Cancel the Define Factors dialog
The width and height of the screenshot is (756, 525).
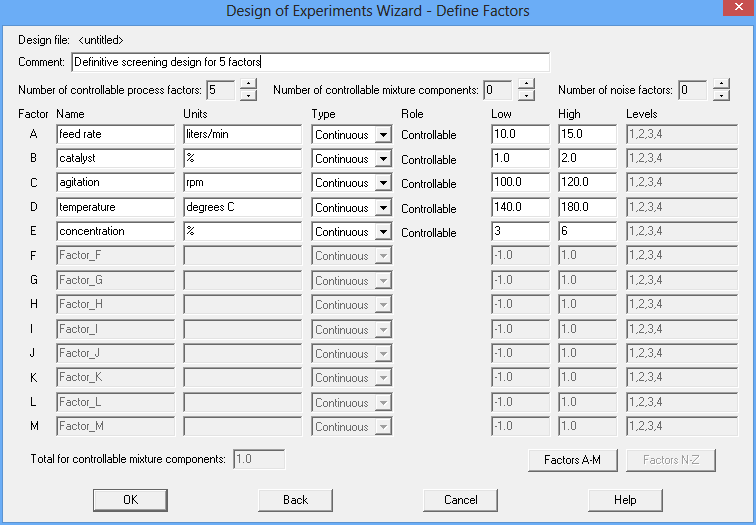point(460,500)
